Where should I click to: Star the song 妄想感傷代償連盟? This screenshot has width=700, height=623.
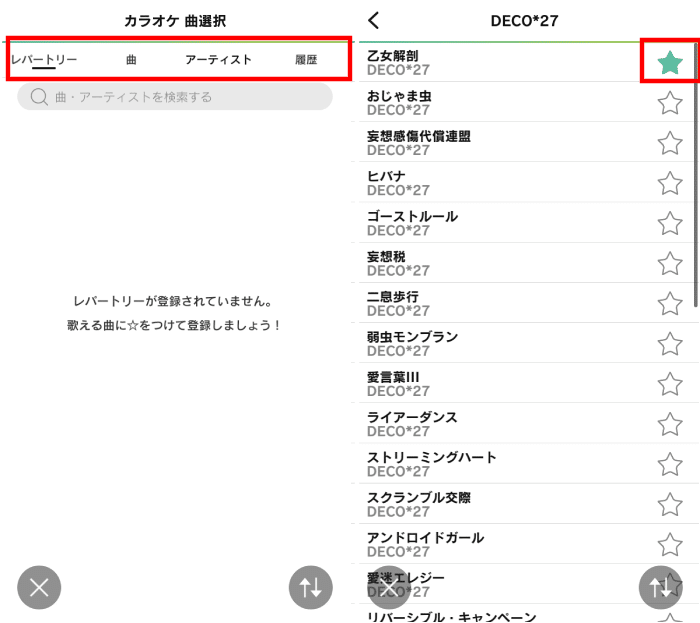[670, 143]
